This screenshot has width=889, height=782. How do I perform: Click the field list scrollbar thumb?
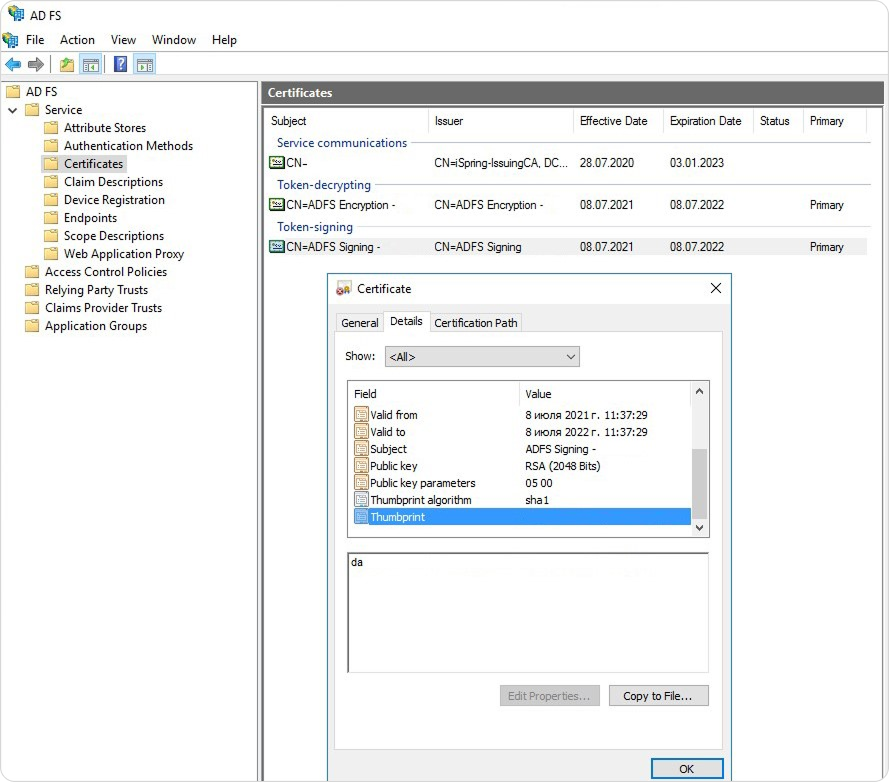pos(700,483)
